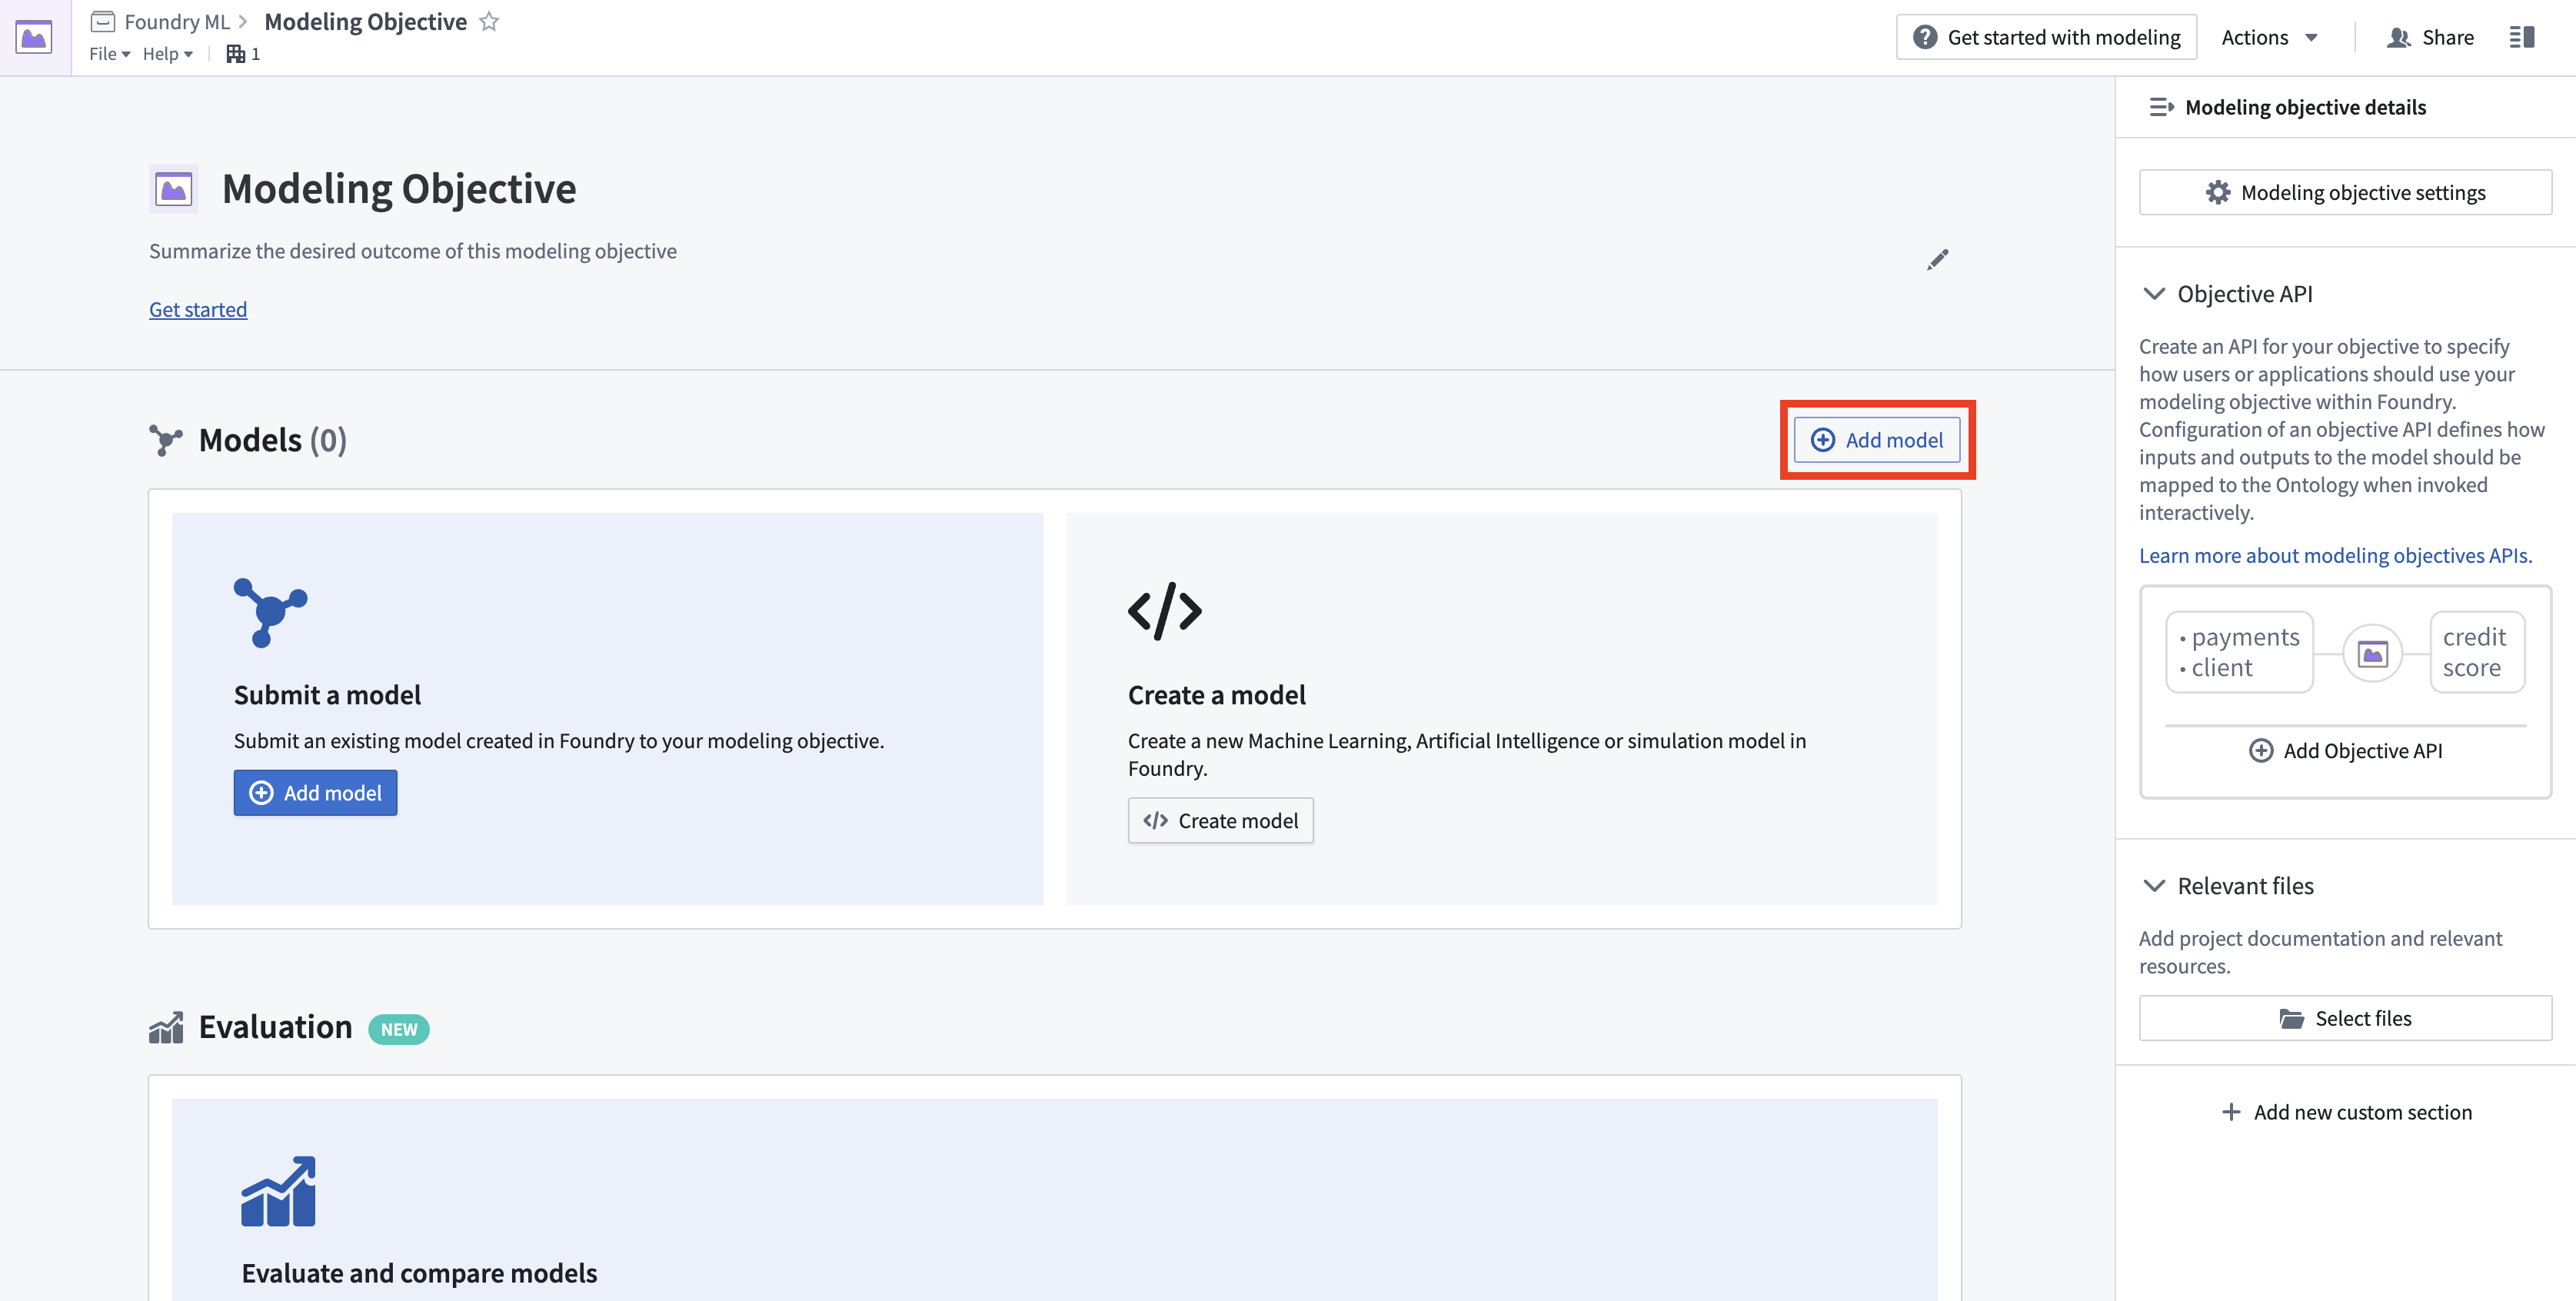Collapse the Objective API section
This screenshot has width=2576, height=1301.
click(x=2155, y=294)
